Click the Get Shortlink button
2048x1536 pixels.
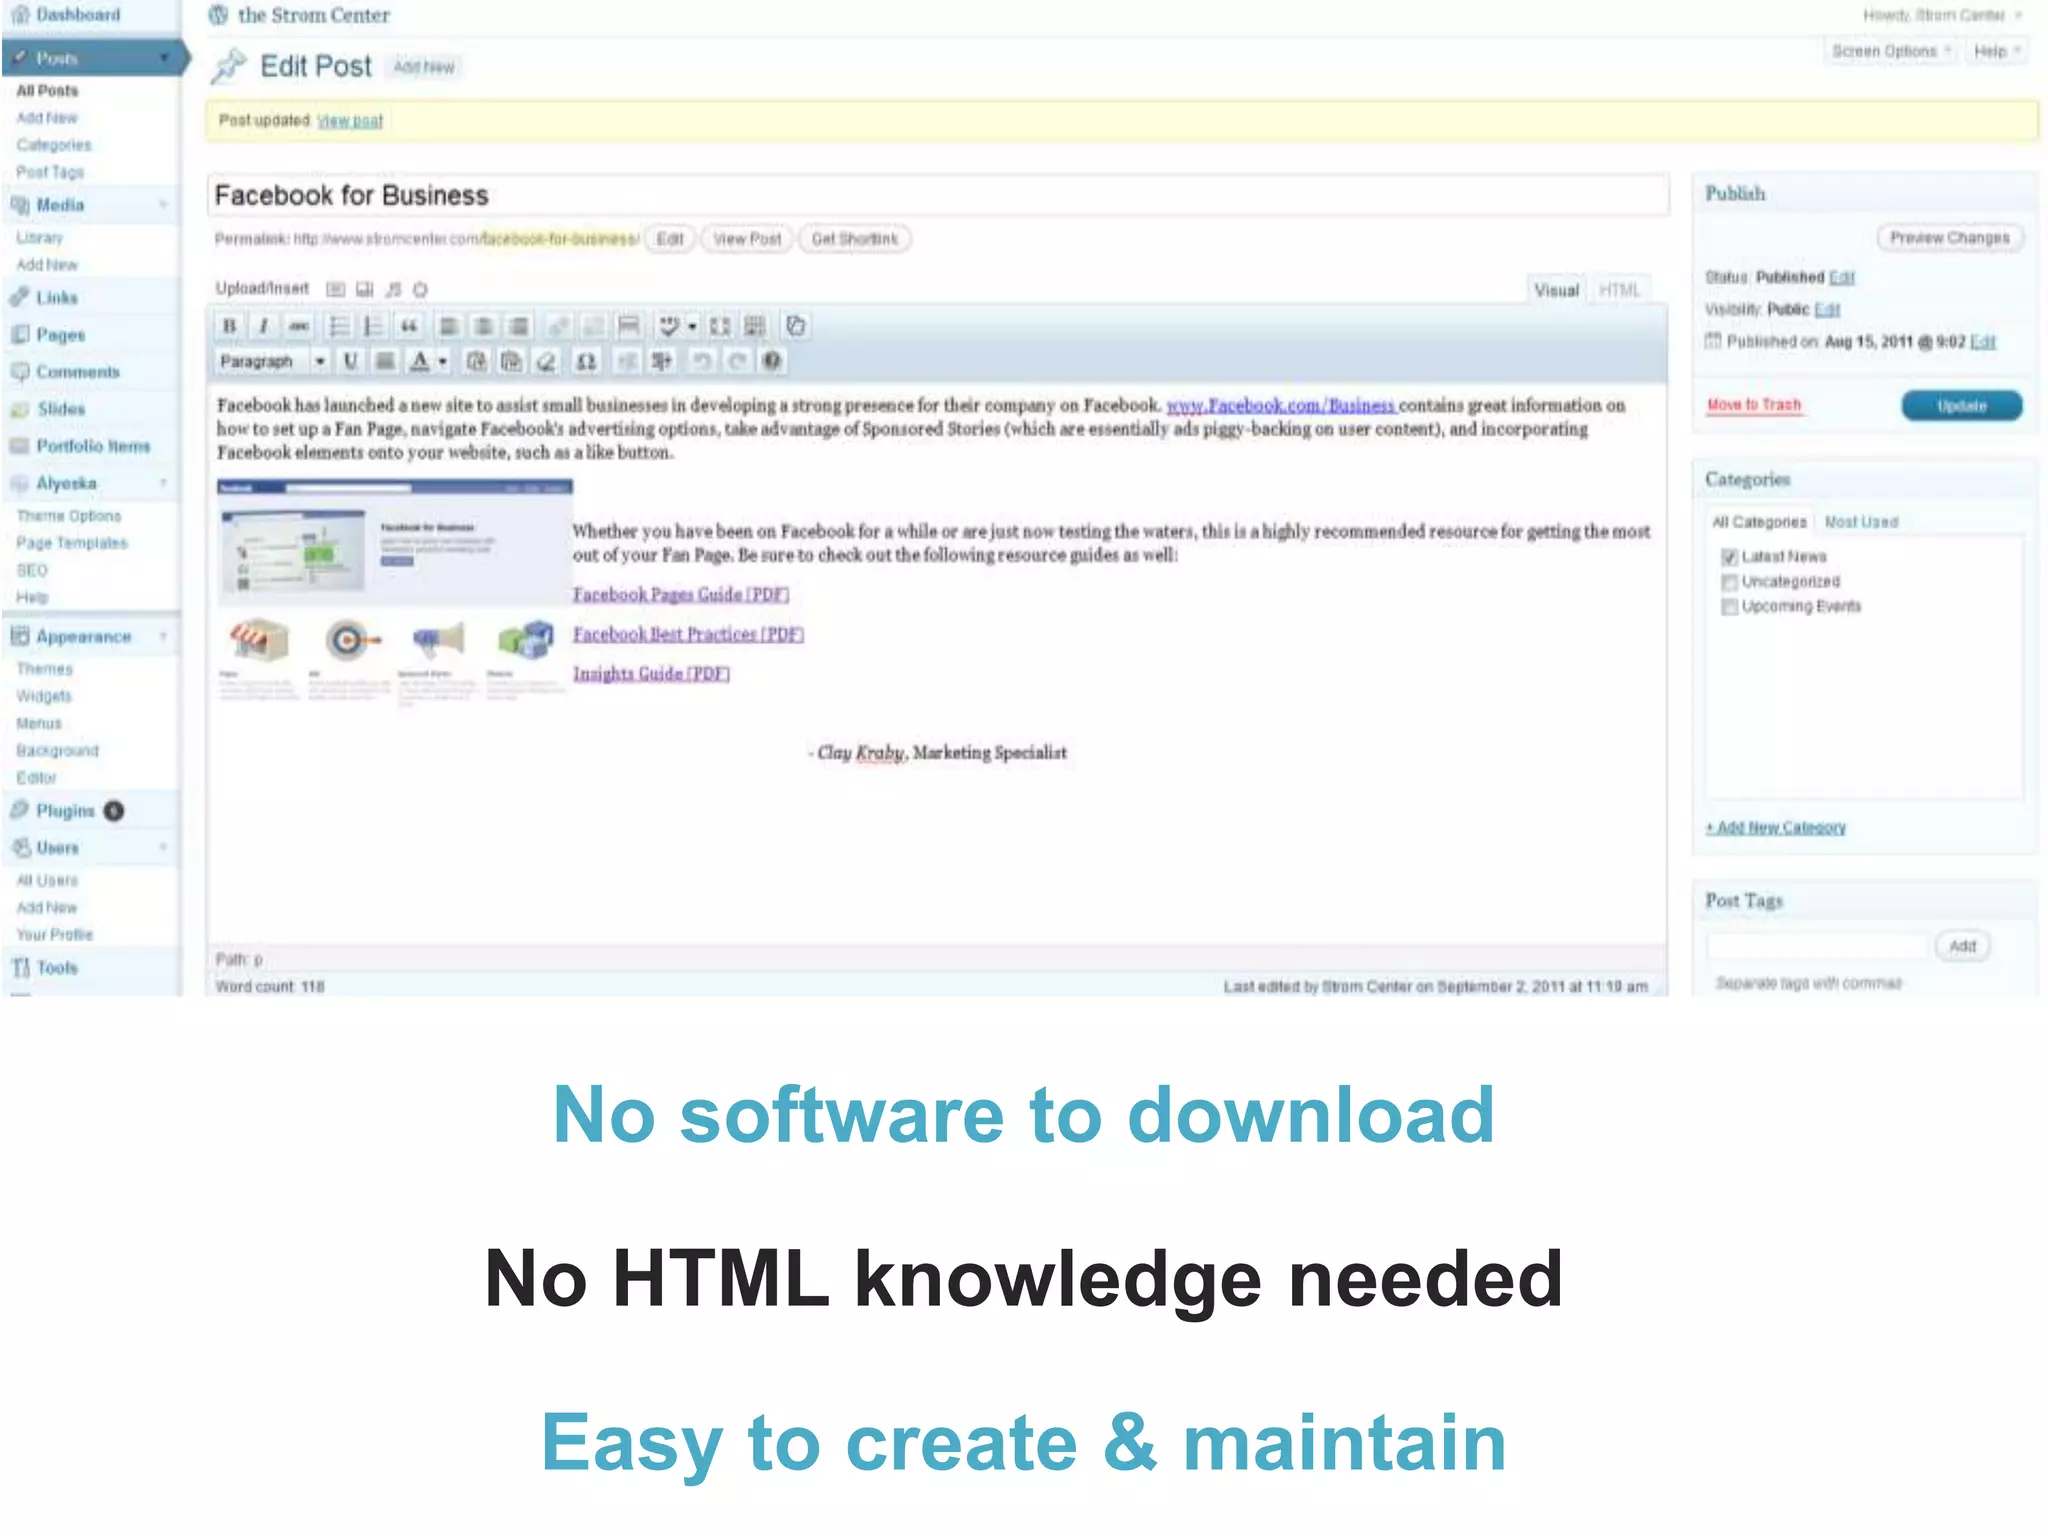pyautogui.click(x=855, y=239)
